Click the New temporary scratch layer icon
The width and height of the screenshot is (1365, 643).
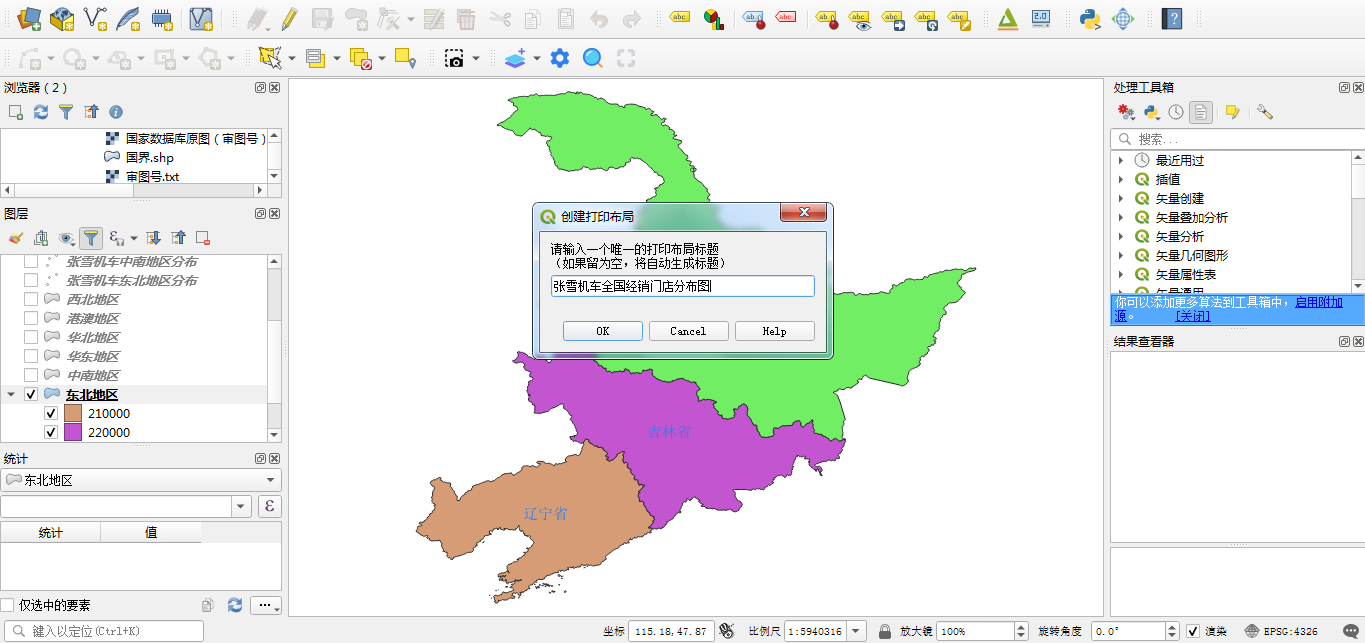(162, 18)
